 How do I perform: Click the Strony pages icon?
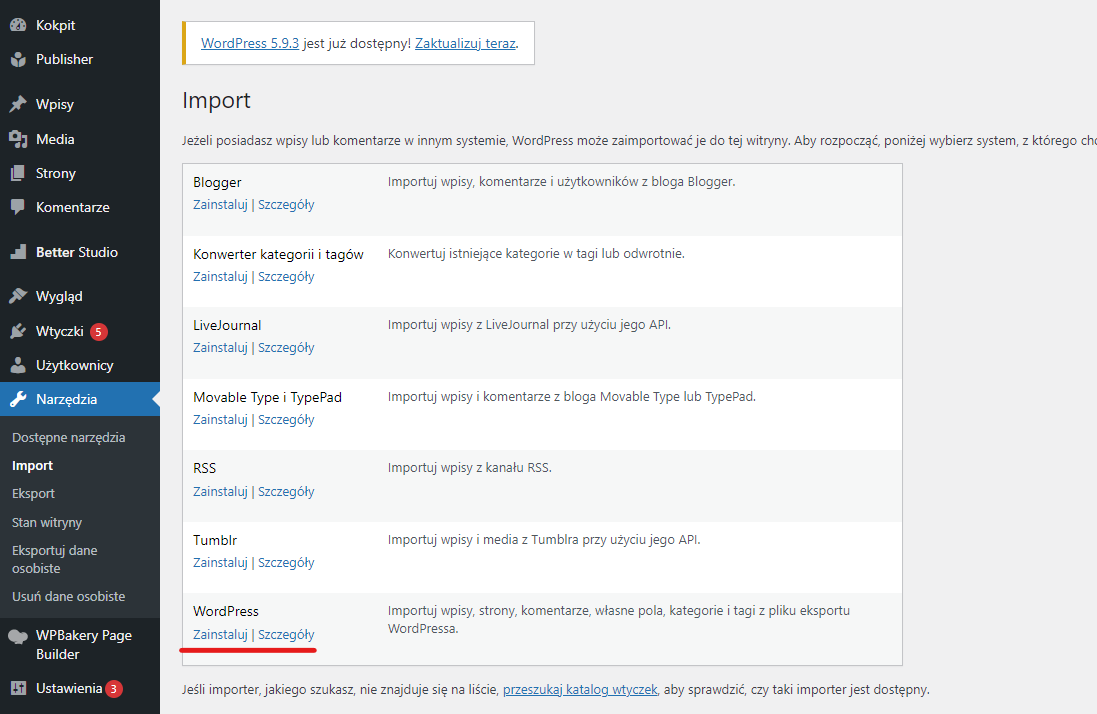coord(18,173)
